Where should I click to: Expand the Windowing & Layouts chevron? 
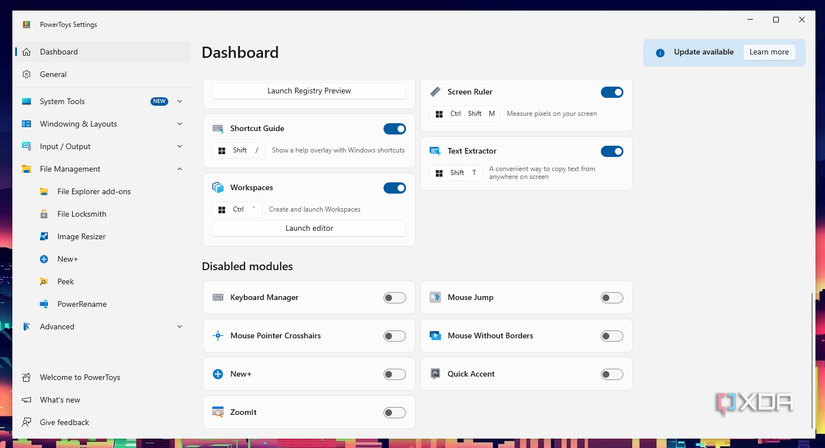tap(179, 124)
